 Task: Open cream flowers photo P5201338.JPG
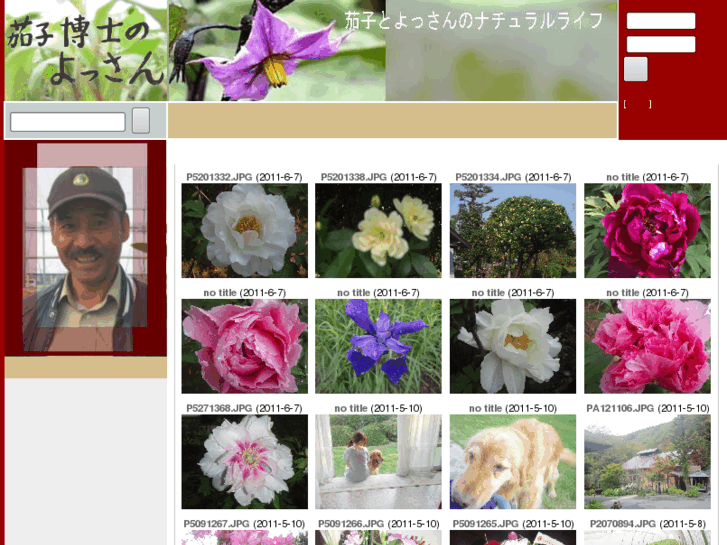(x=378, y=231)
